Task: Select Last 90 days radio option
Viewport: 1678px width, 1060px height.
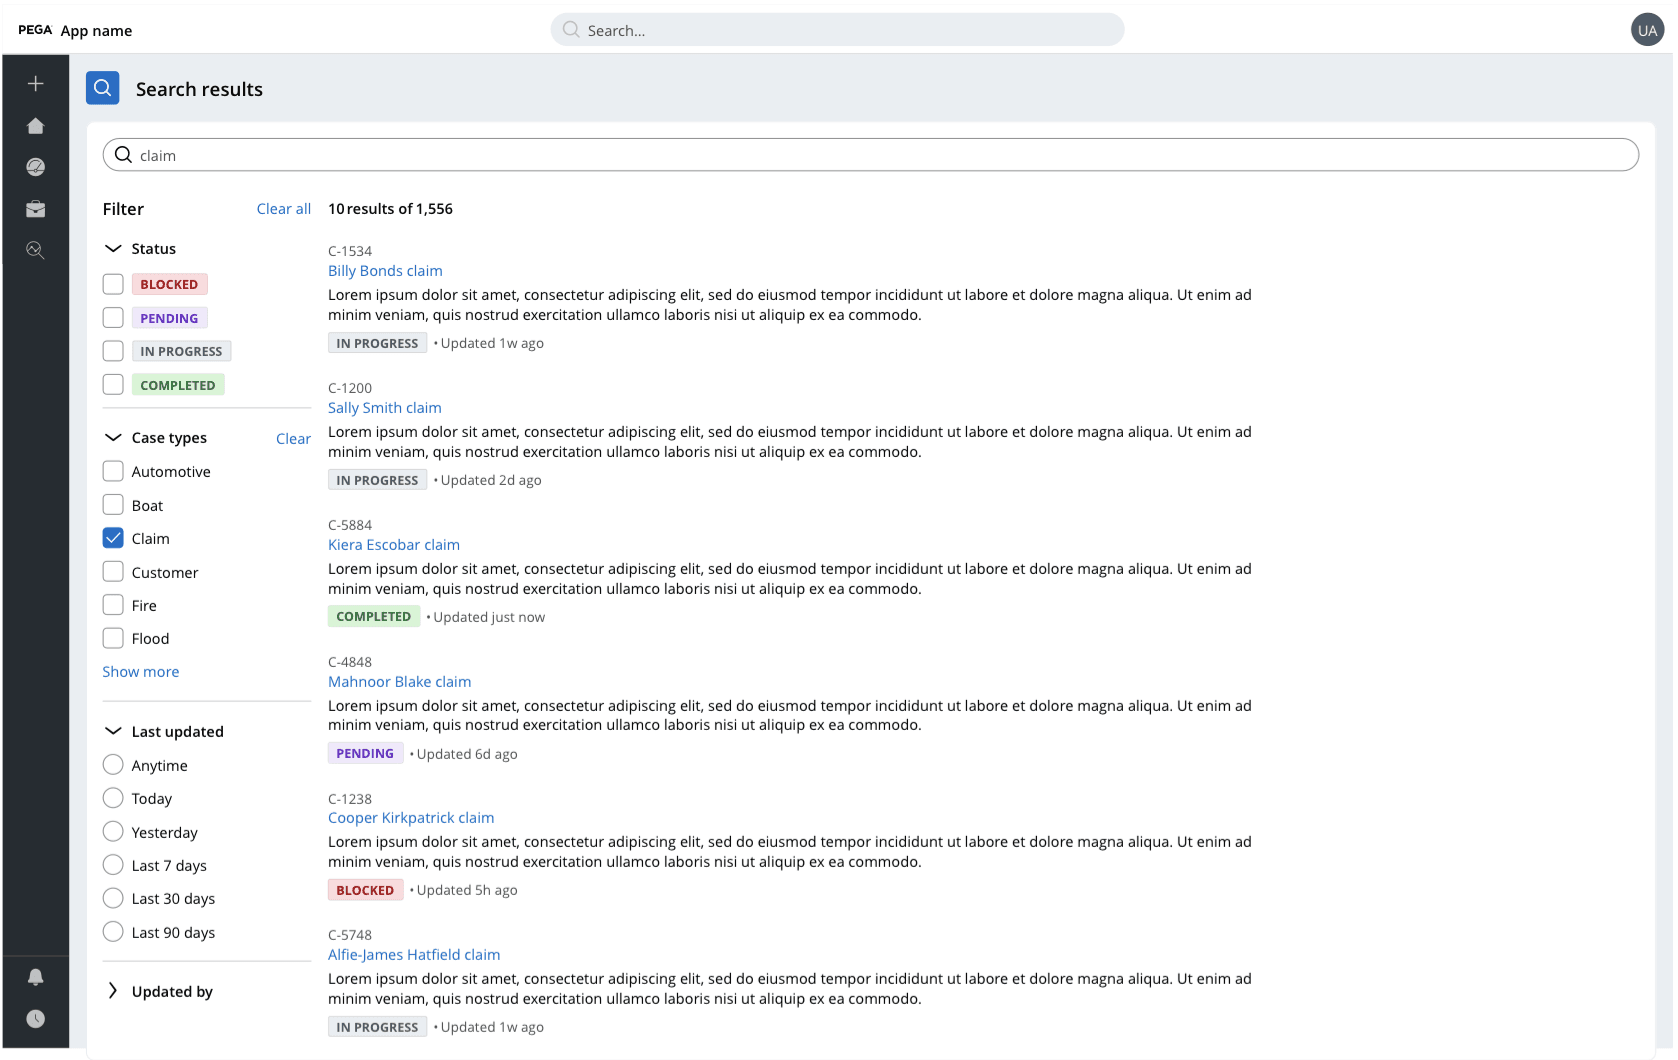Action: coord(113,932)
